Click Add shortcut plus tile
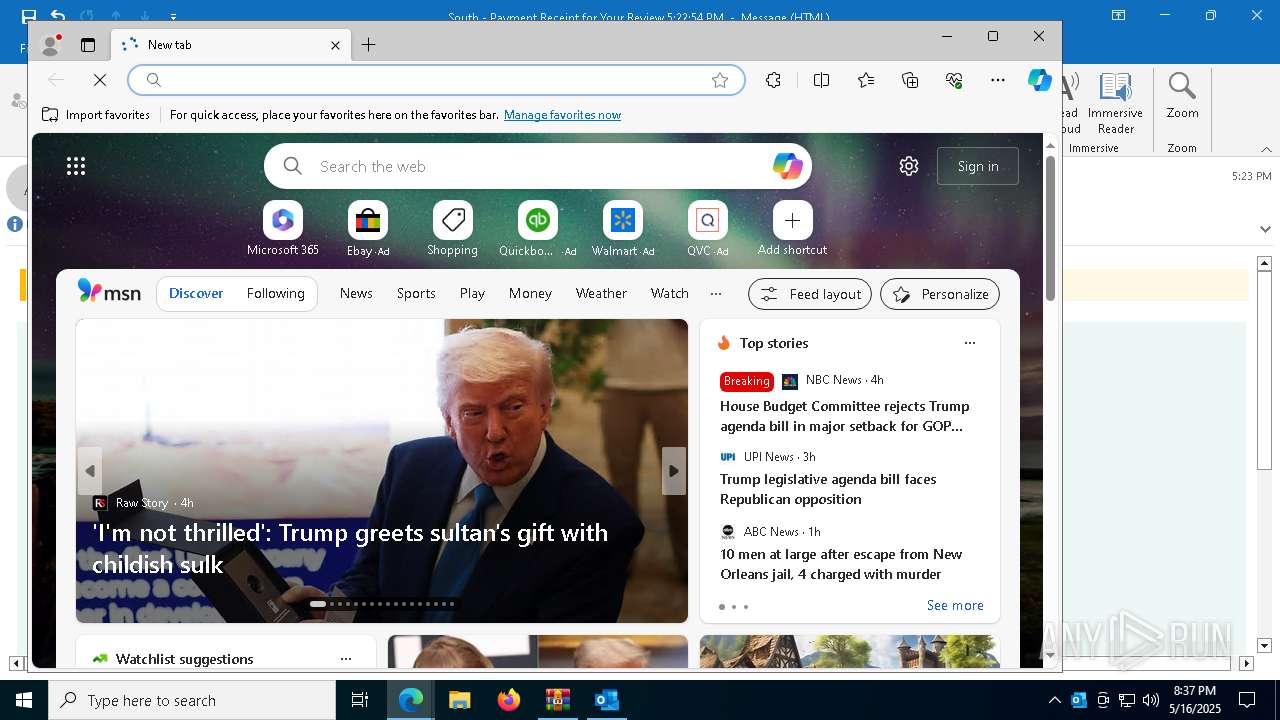Viewport: 1280px width, 720px height. tap(792, 229)
